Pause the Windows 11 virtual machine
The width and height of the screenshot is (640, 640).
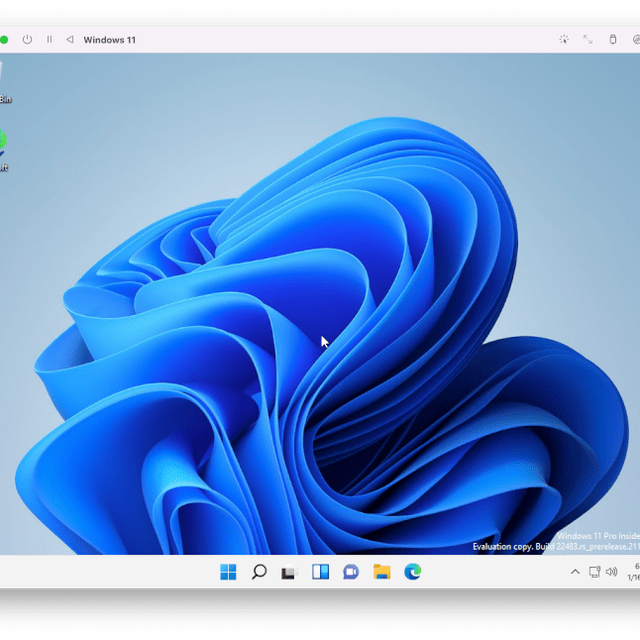49,40
